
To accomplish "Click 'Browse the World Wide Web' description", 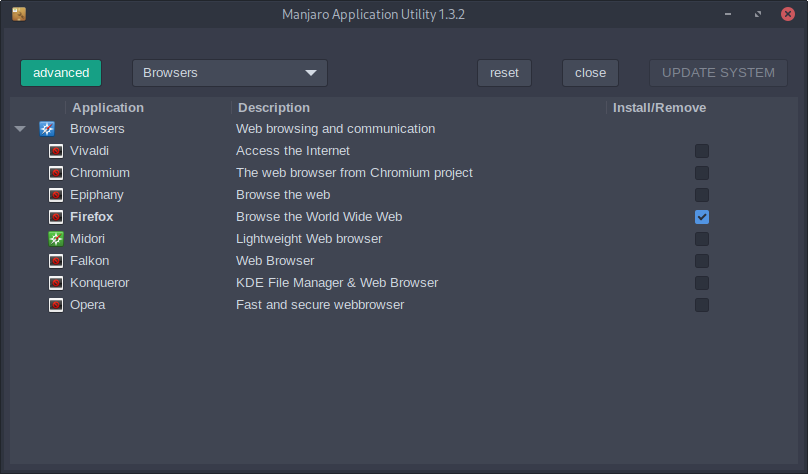I will (x=319, y=217).
